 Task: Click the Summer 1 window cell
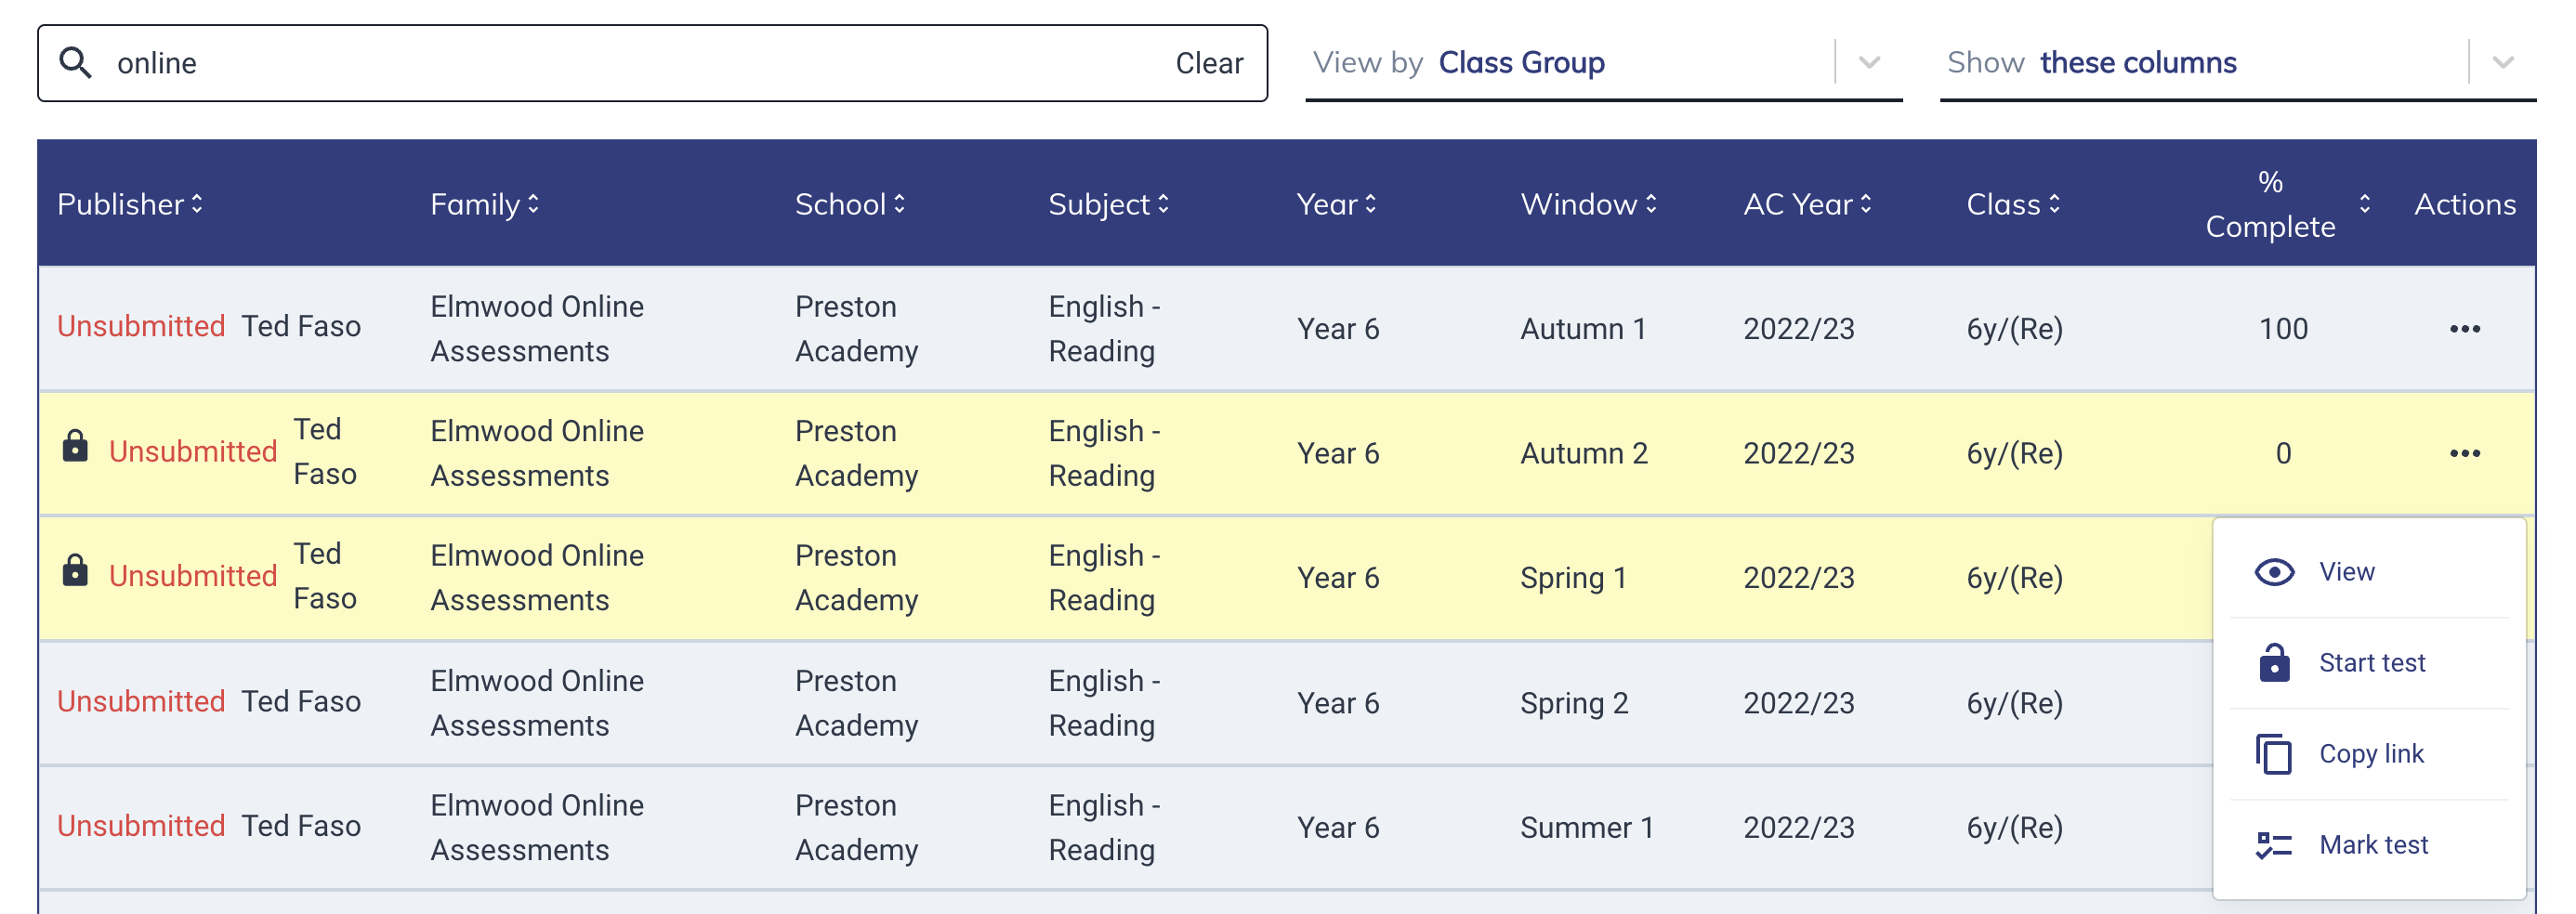tap(1586, 828)
